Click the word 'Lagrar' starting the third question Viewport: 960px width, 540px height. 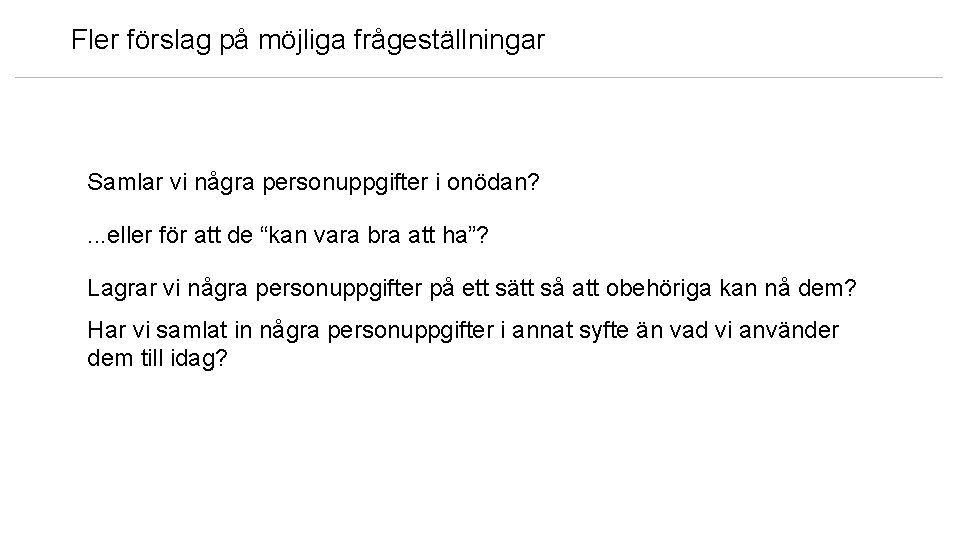(118, 289)
